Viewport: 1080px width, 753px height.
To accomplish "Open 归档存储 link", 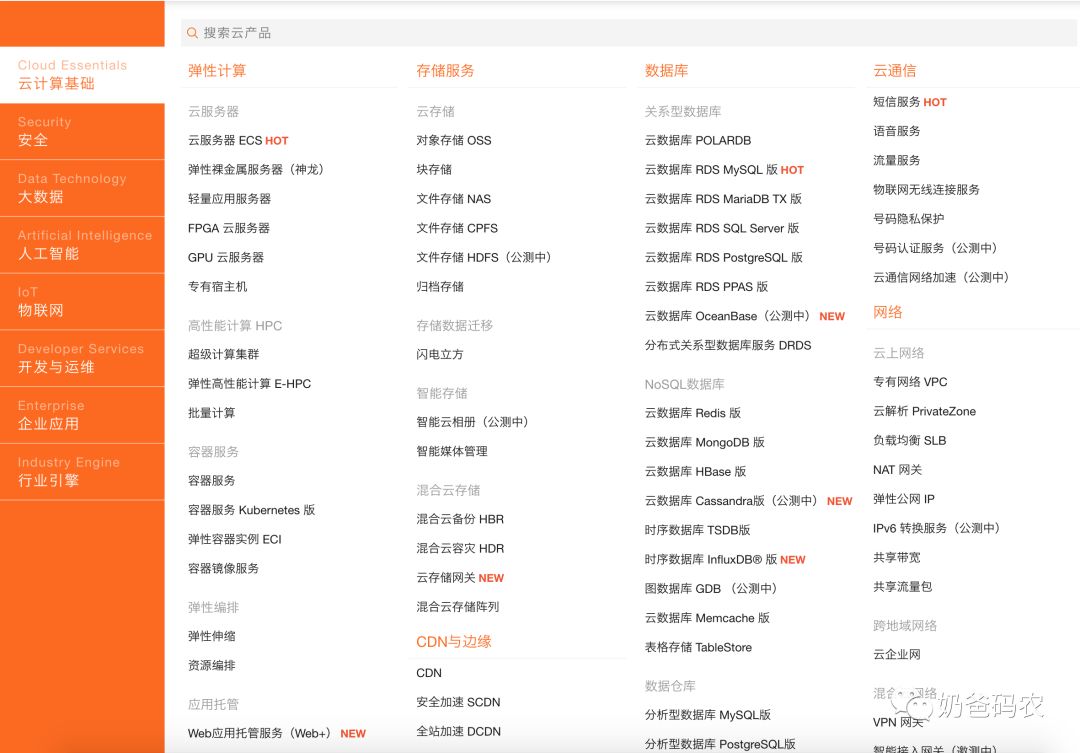I will click(440, 287).
